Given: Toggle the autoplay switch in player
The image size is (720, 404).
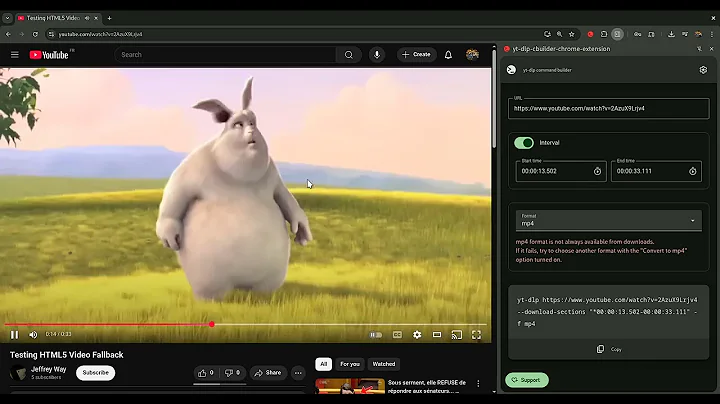Looking at the screenshot, I should pos(376,335).
